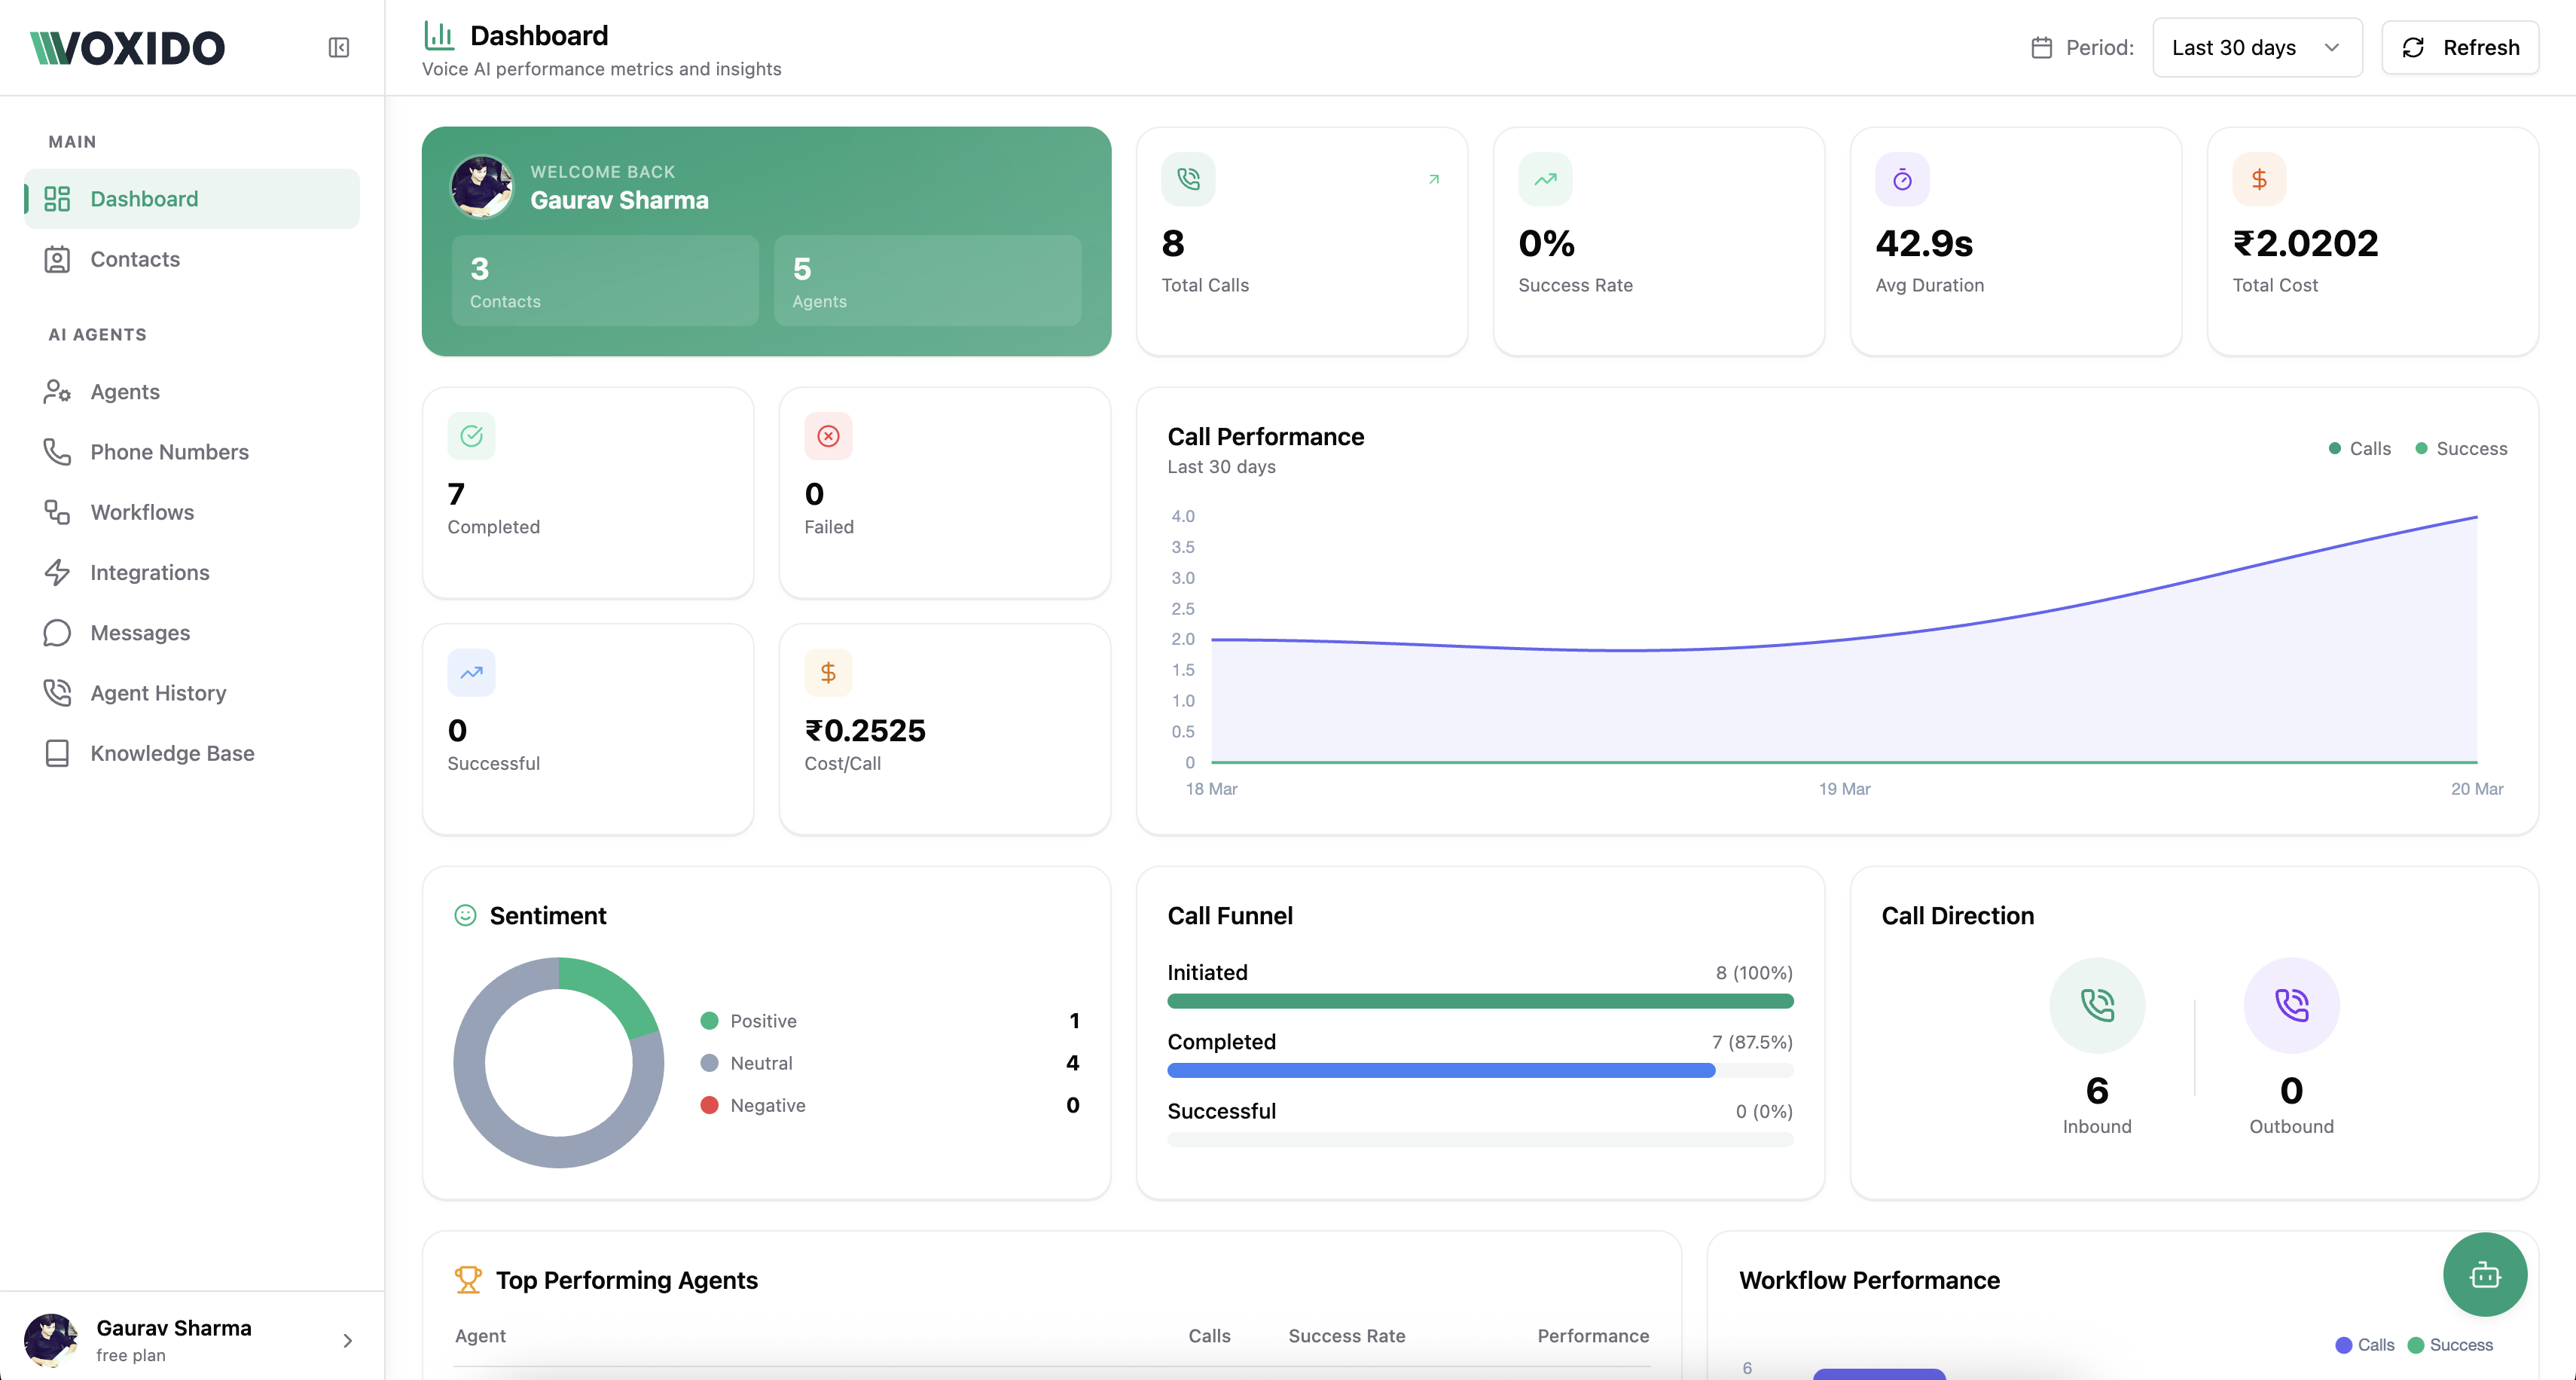Click the Completed funnel progress bar
This screenshot has width=2576, height=1380.
[x=1440, y=1071]
